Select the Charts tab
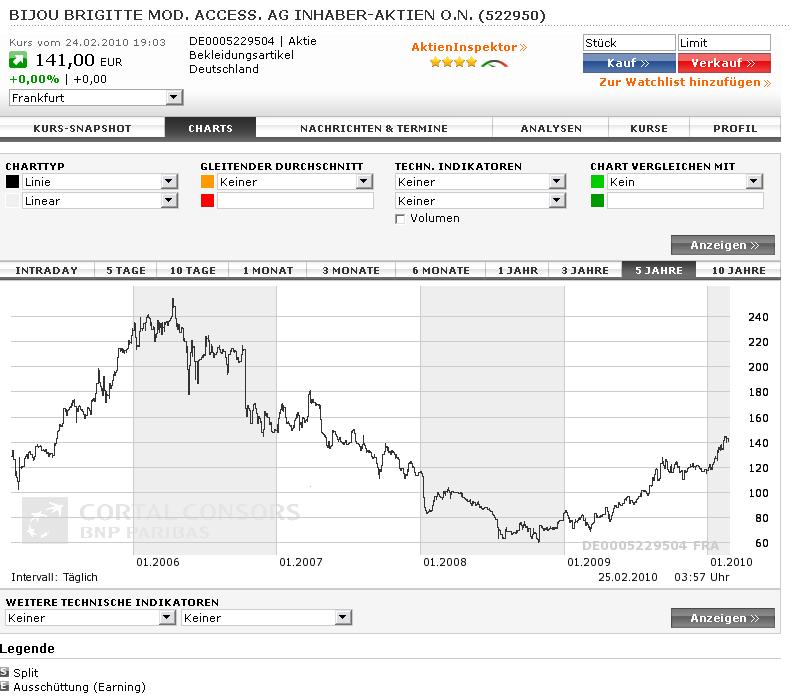The width and height of the screenshot is (791, 697). pos(210,128)
